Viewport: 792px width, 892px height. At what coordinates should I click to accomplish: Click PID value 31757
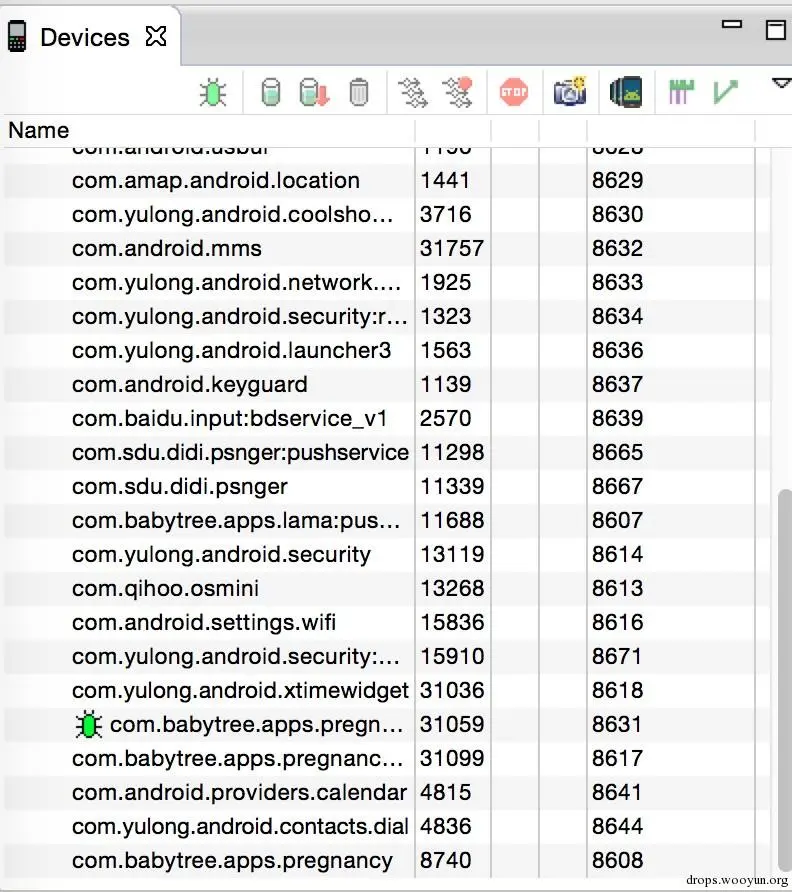click(x=452, y=249)
